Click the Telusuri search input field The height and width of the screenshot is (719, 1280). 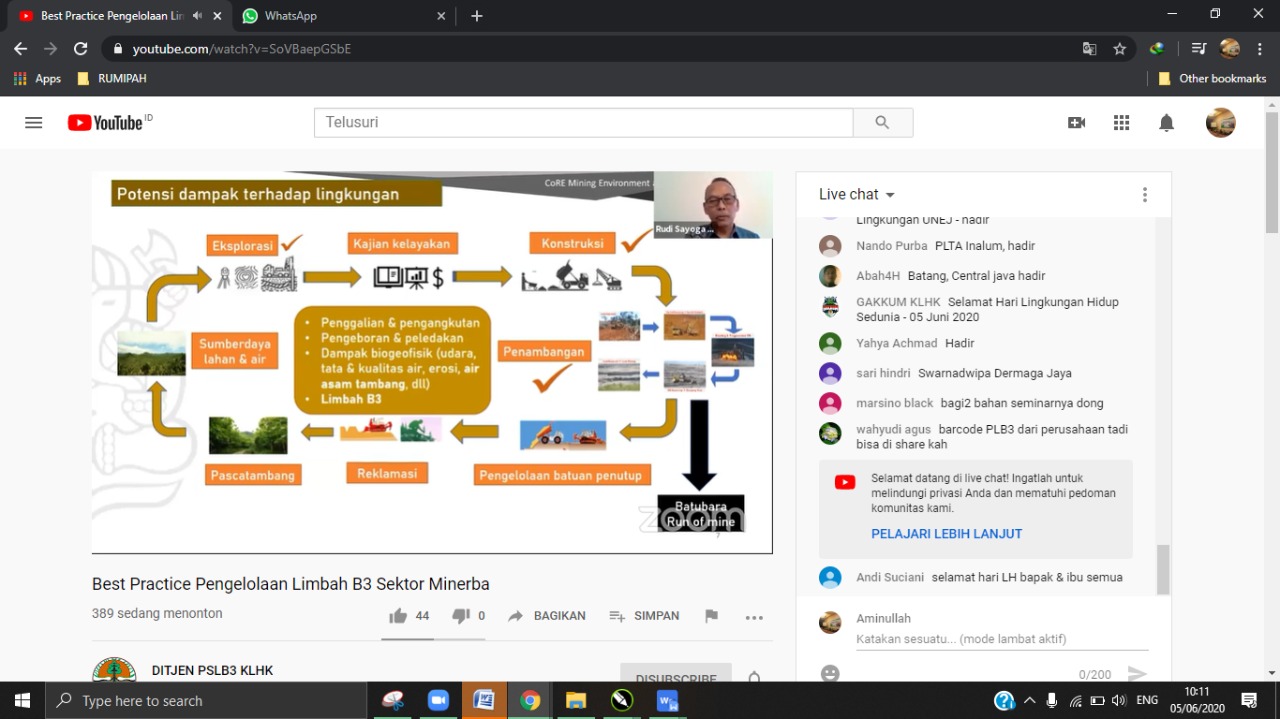point(584,123)
